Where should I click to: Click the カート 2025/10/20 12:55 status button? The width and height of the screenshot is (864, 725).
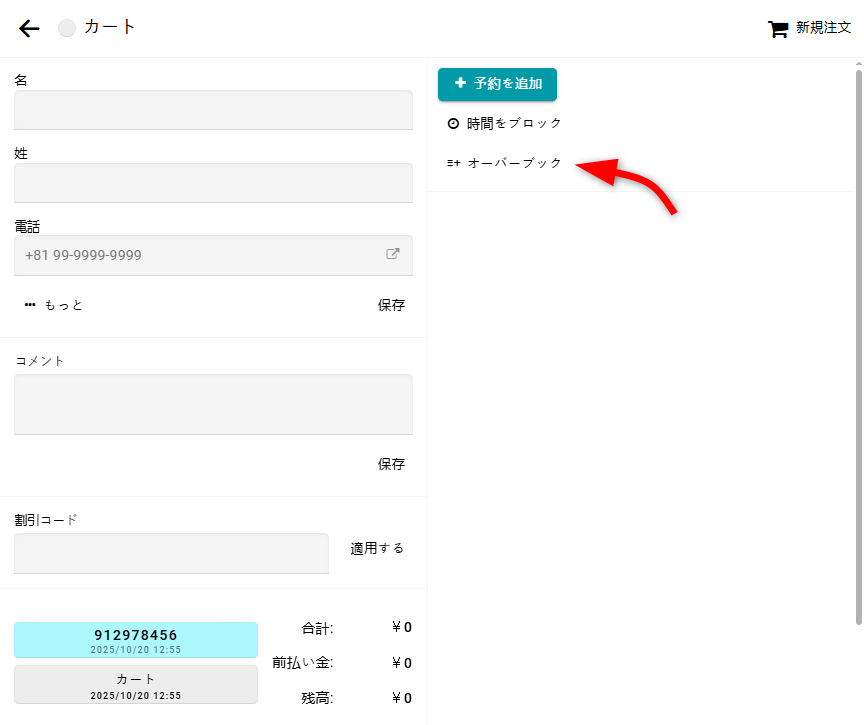click(136, 685)
